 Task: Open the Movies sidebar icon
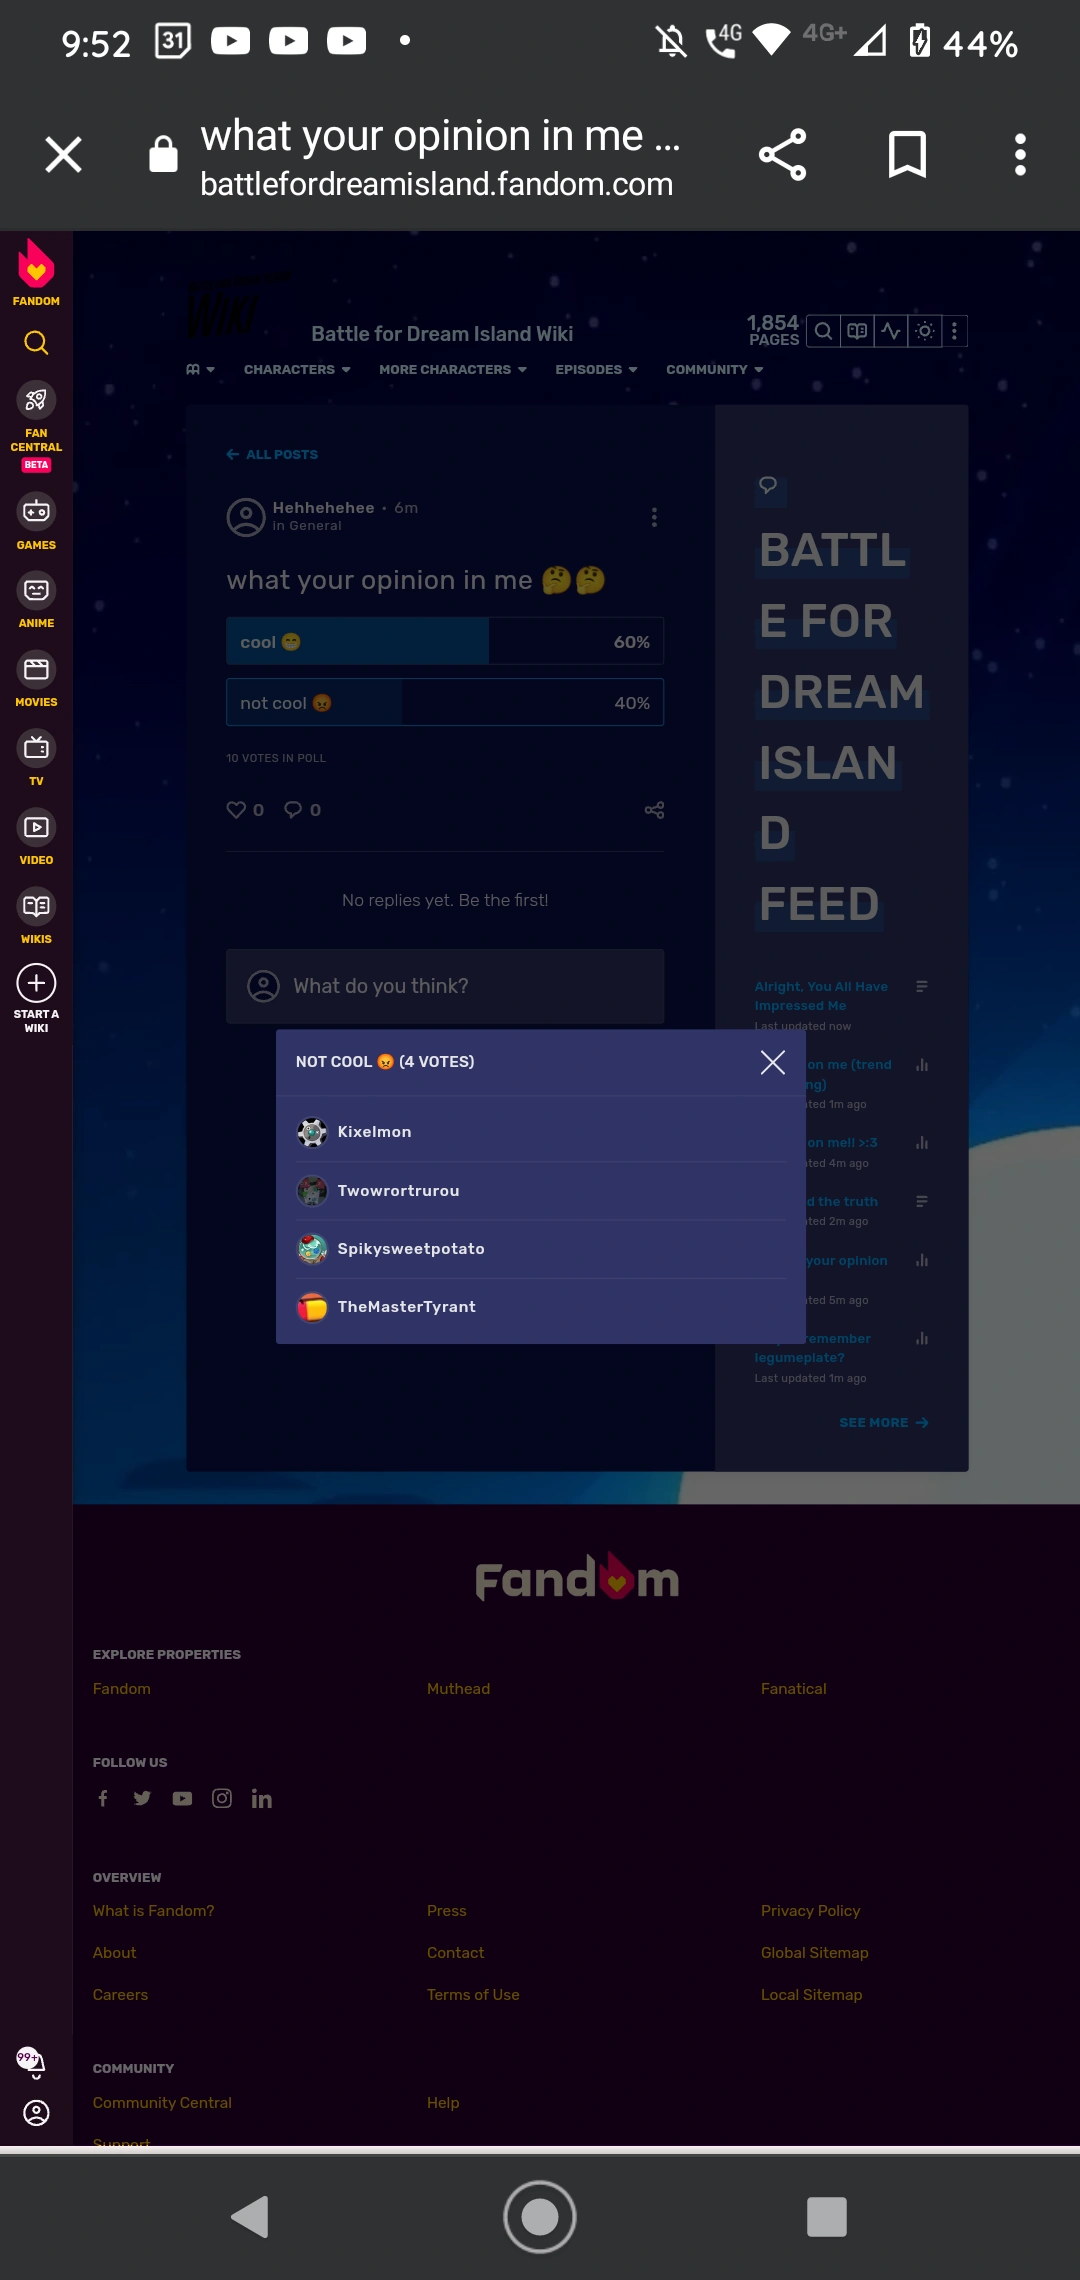pos(36,669)
